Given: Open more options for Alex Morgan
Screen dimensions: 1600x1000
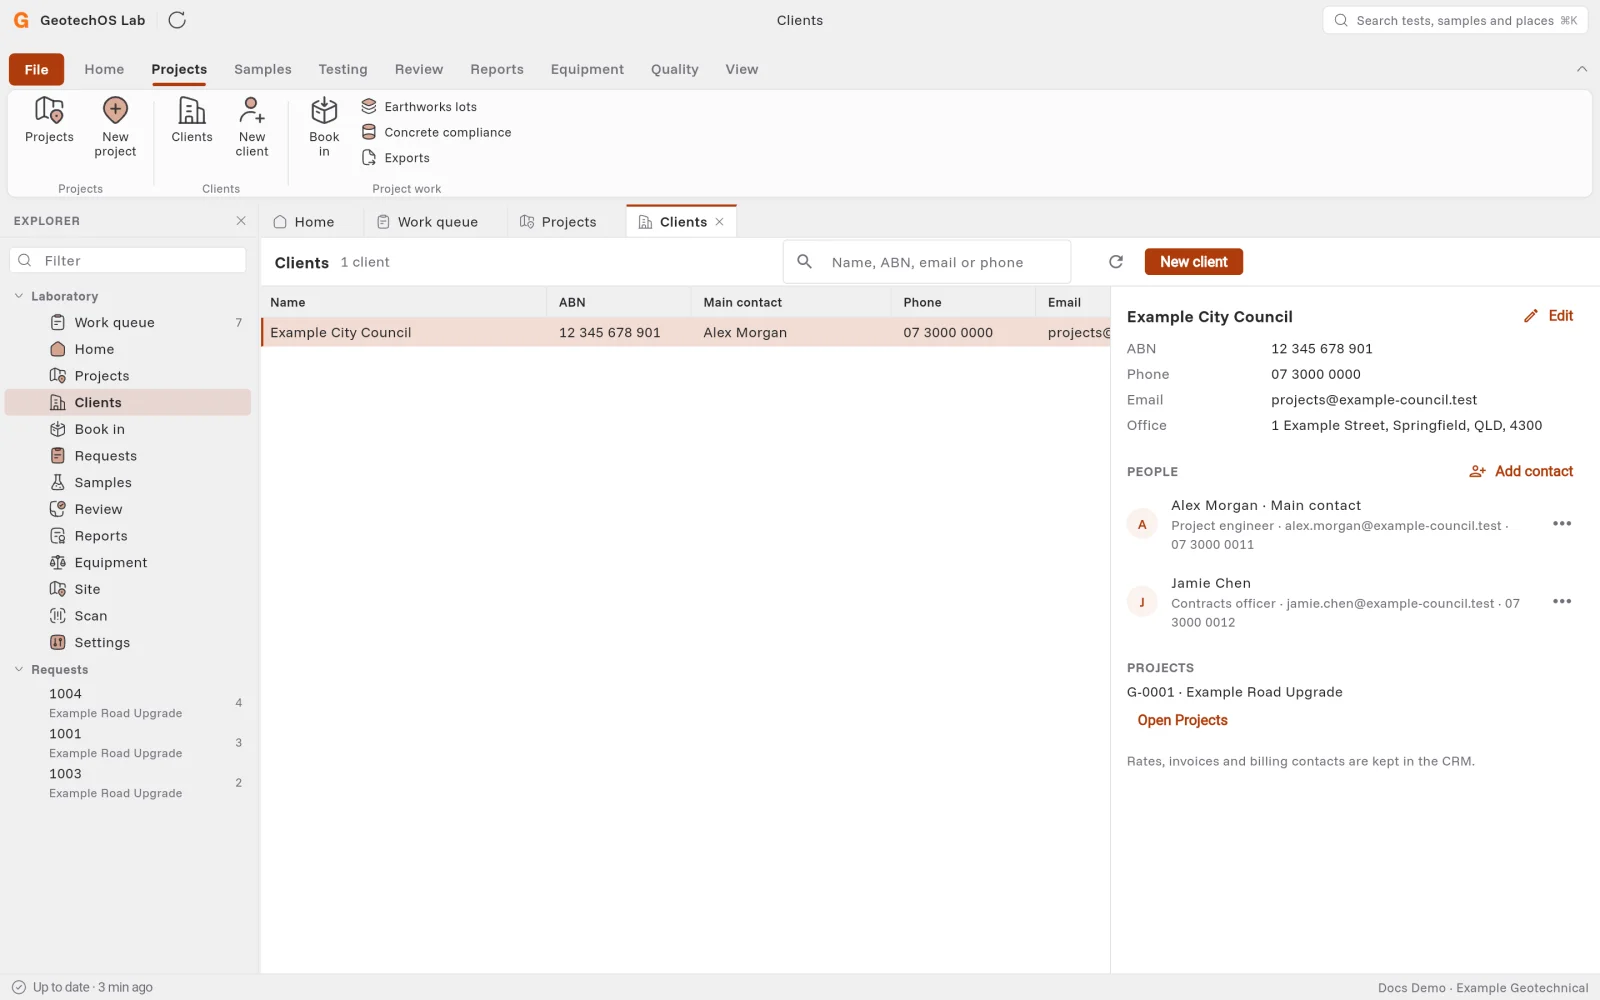Looking at the screenshot, I should (1562, 524).
